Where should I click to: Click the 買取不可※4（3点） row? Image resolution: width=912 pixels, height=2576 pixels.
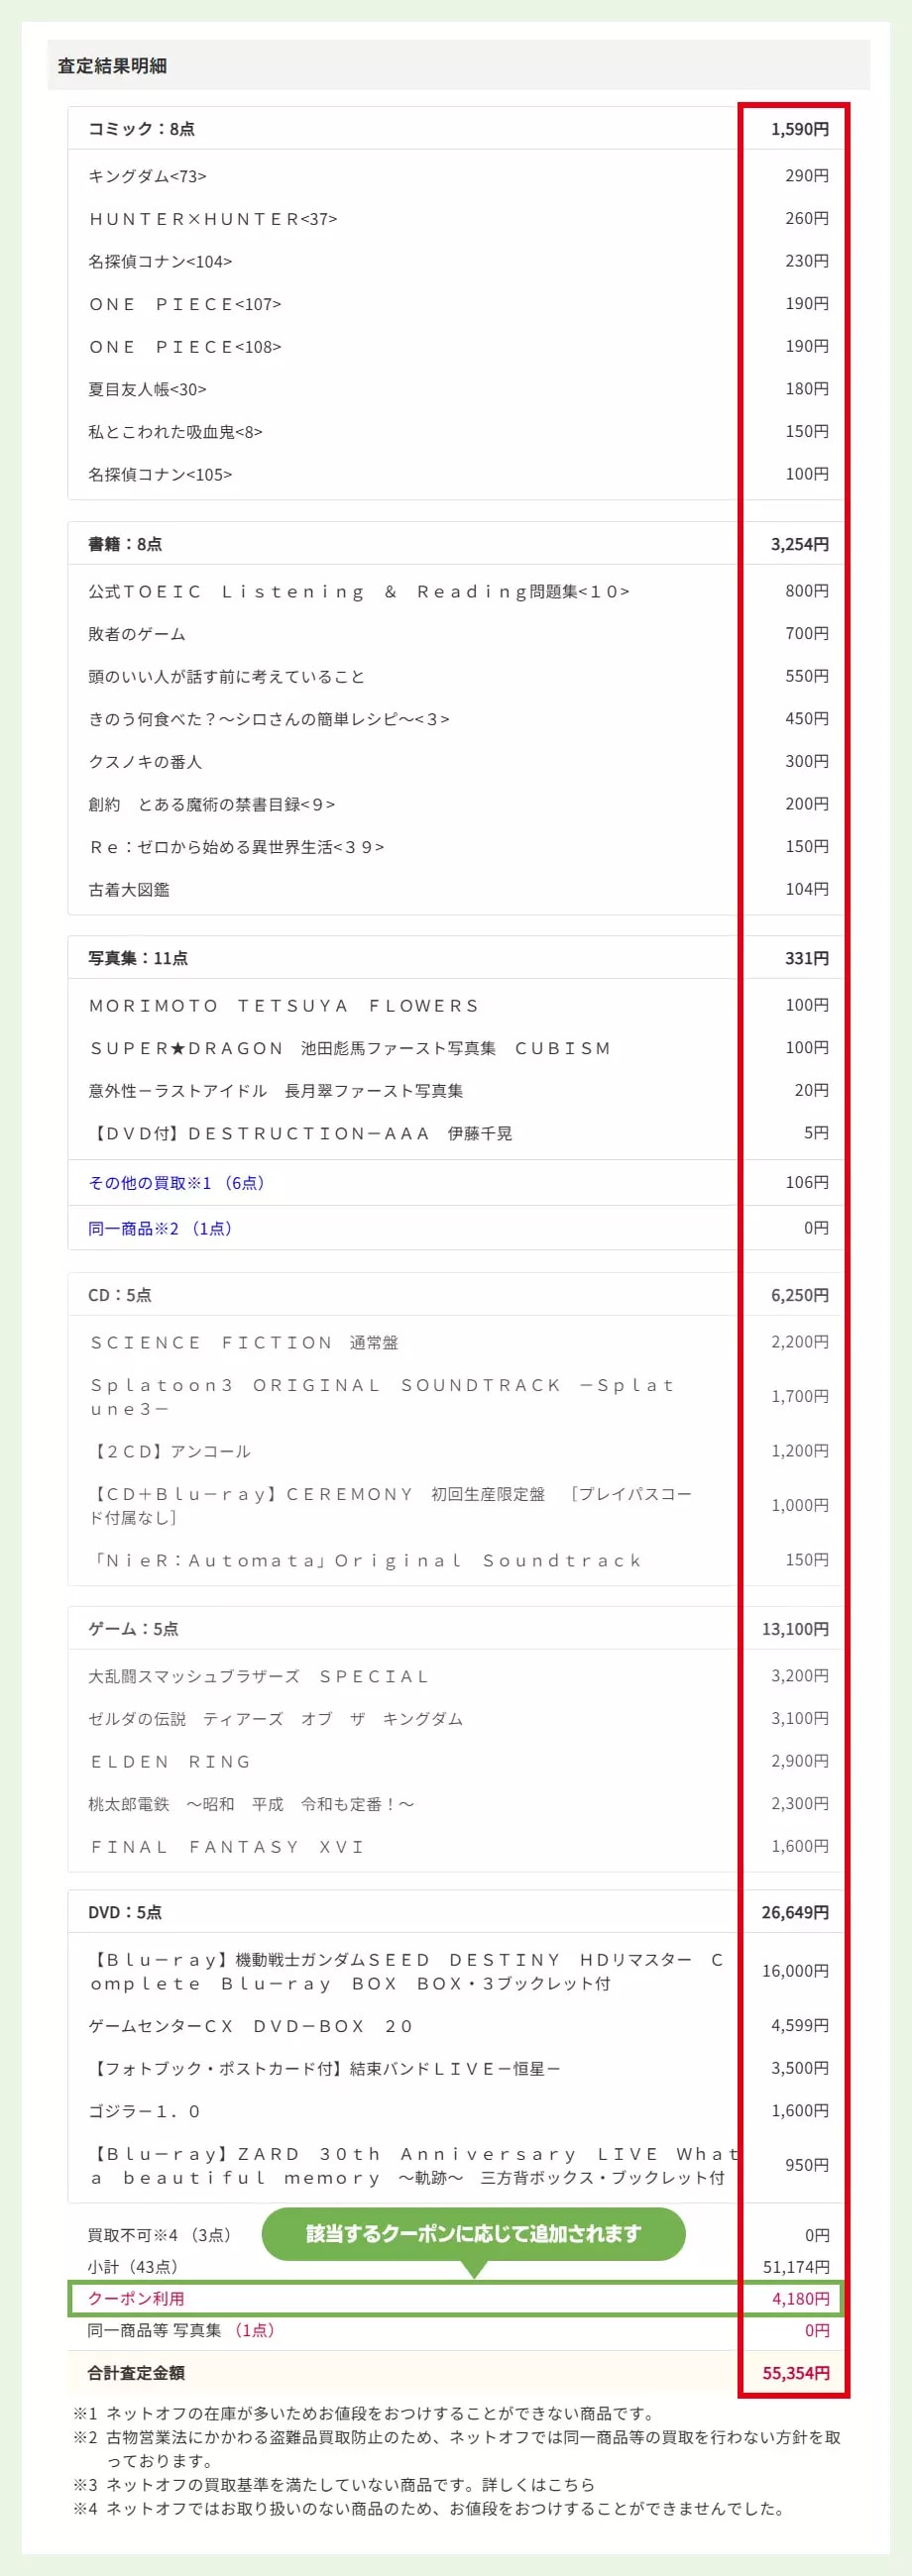[160, 2235]
